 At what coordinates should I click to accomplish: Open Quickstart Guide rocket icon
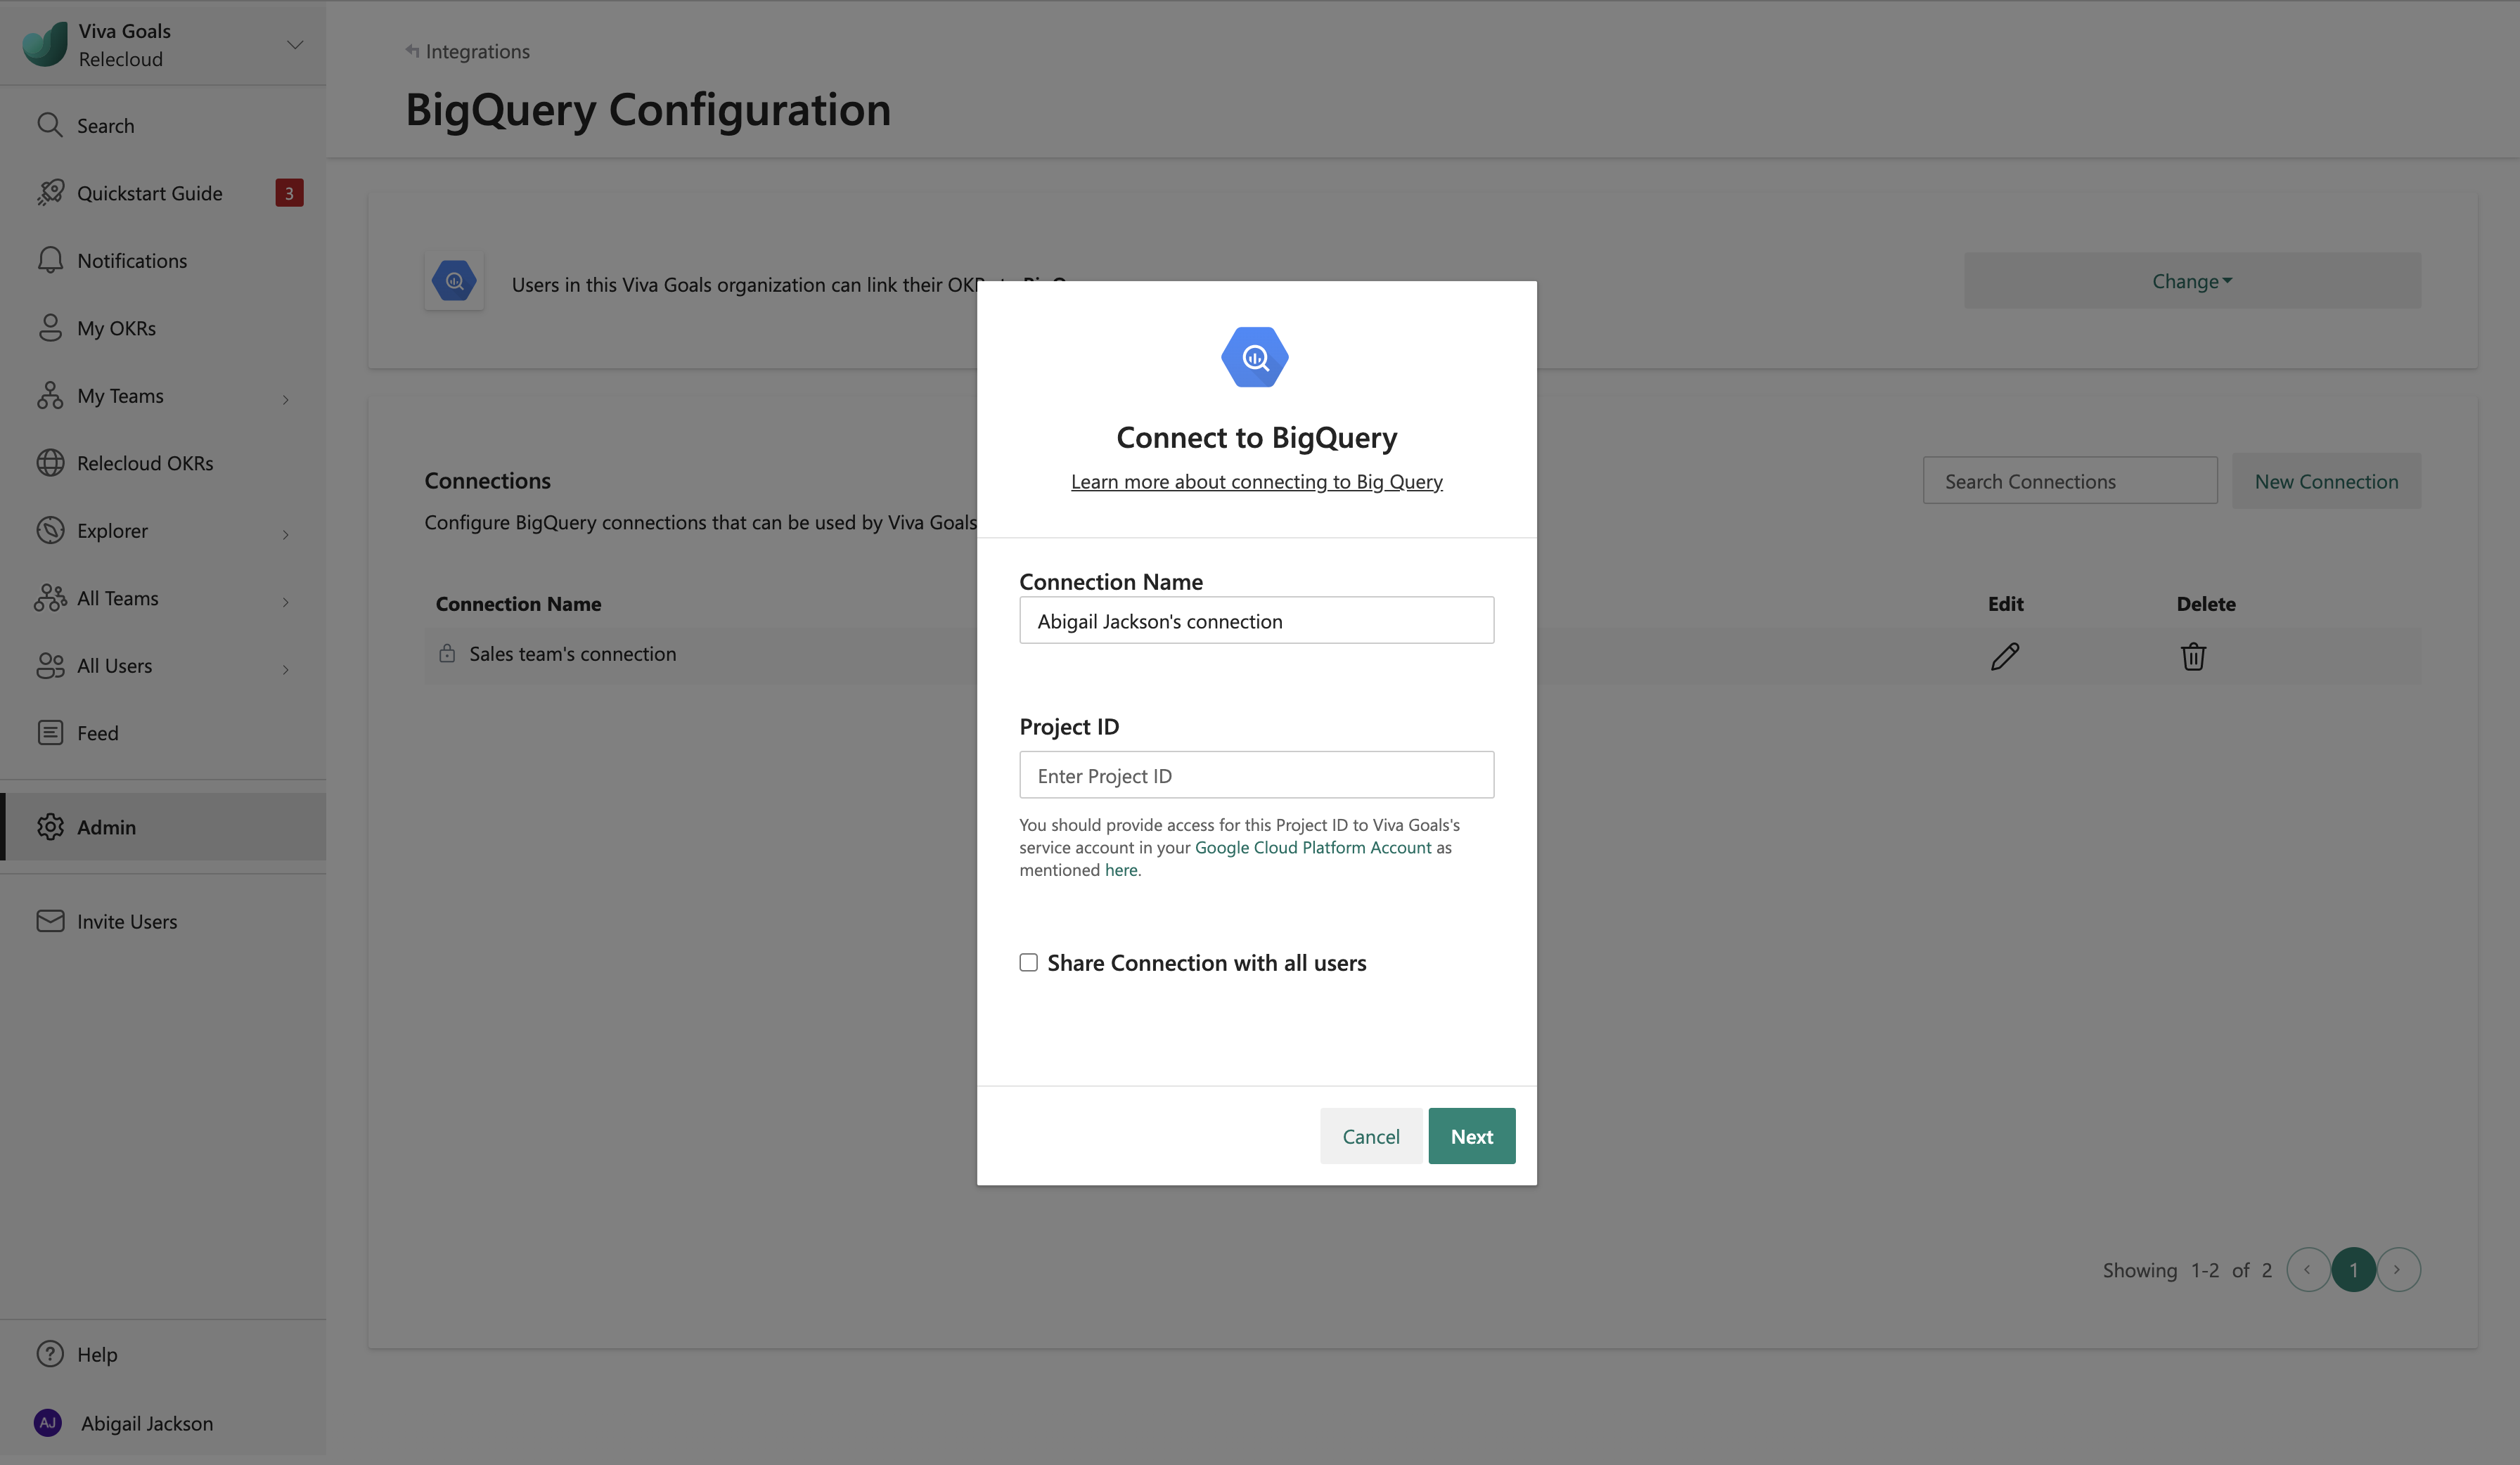click(50, 192)
